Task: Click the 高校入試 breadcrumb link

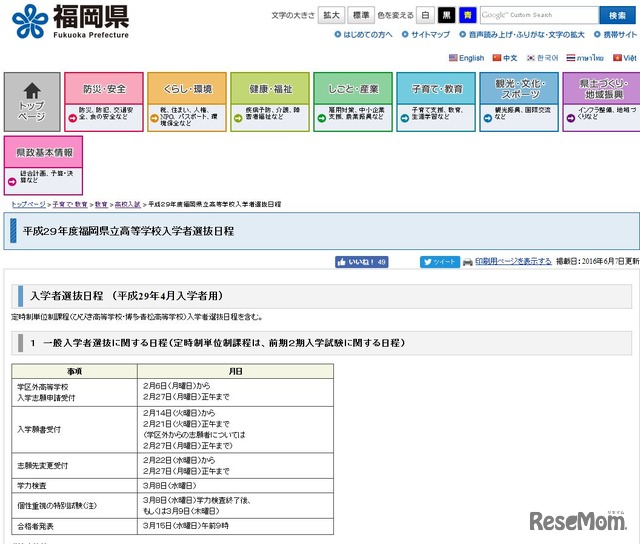Action: [x=127, y=204]
